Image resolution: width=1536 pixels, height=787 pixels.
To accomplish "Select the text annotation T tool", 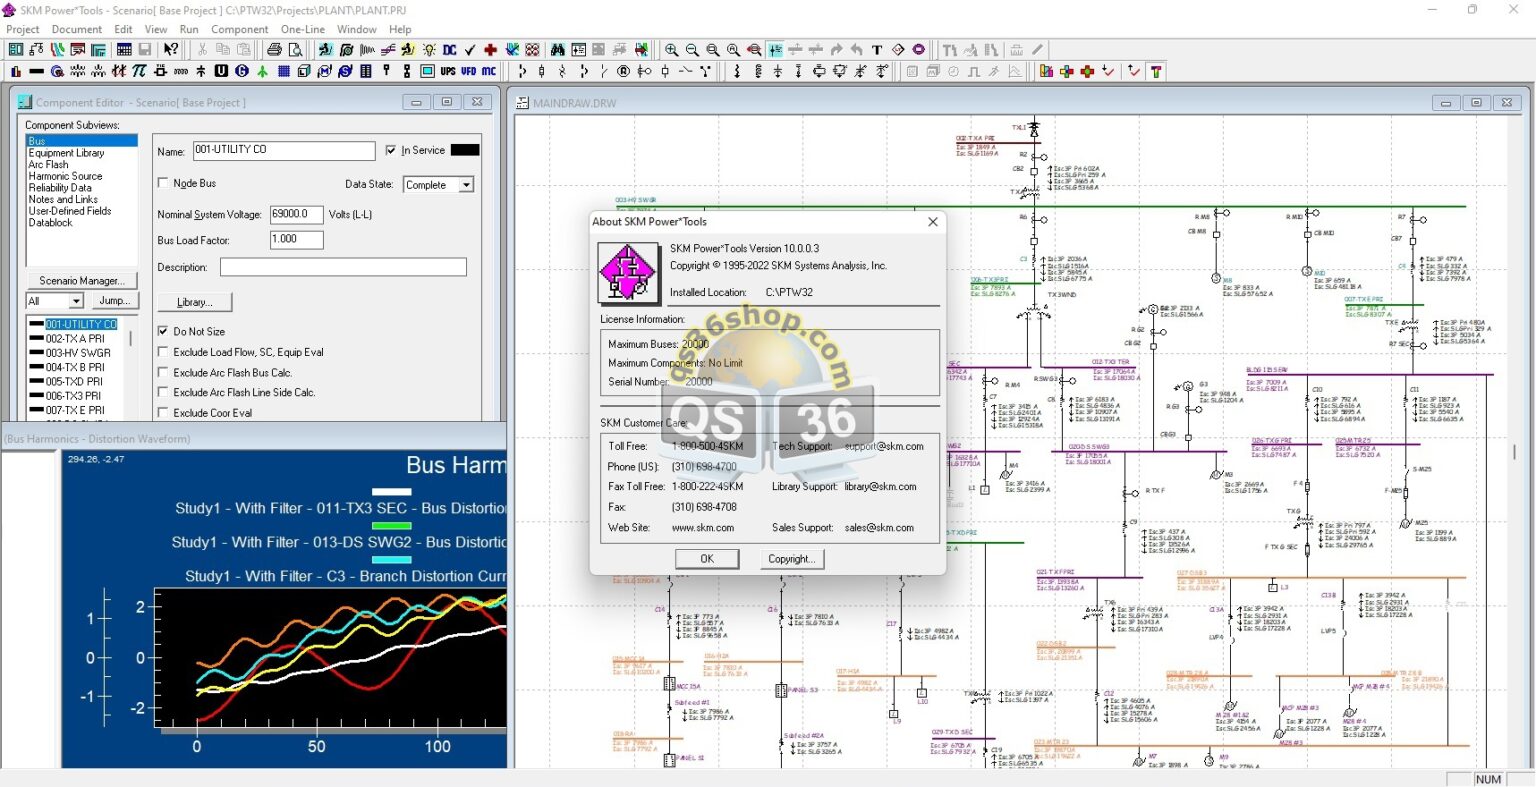I will point(877,50).
